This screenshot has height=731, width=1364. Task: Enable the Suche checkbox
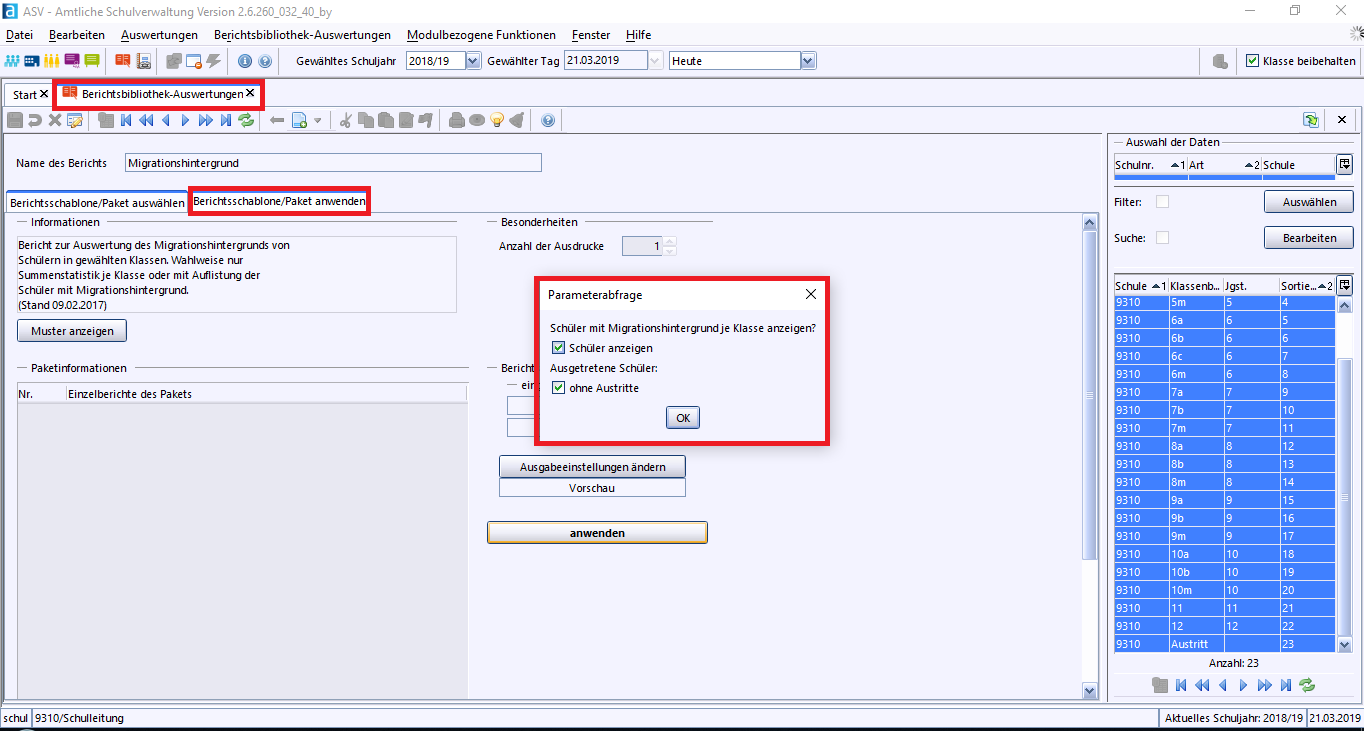click(x=1162, y=238)
